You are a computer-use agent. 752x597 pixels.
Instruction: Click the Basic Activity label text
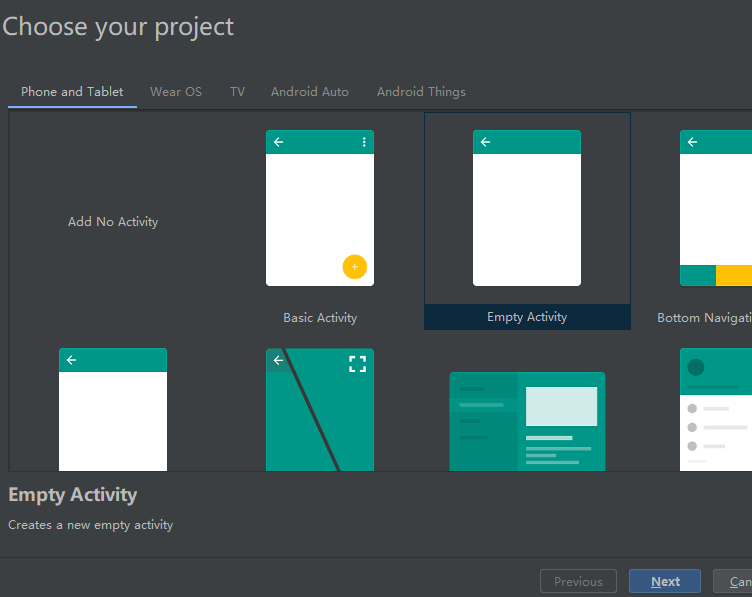(x=320, y=317)
